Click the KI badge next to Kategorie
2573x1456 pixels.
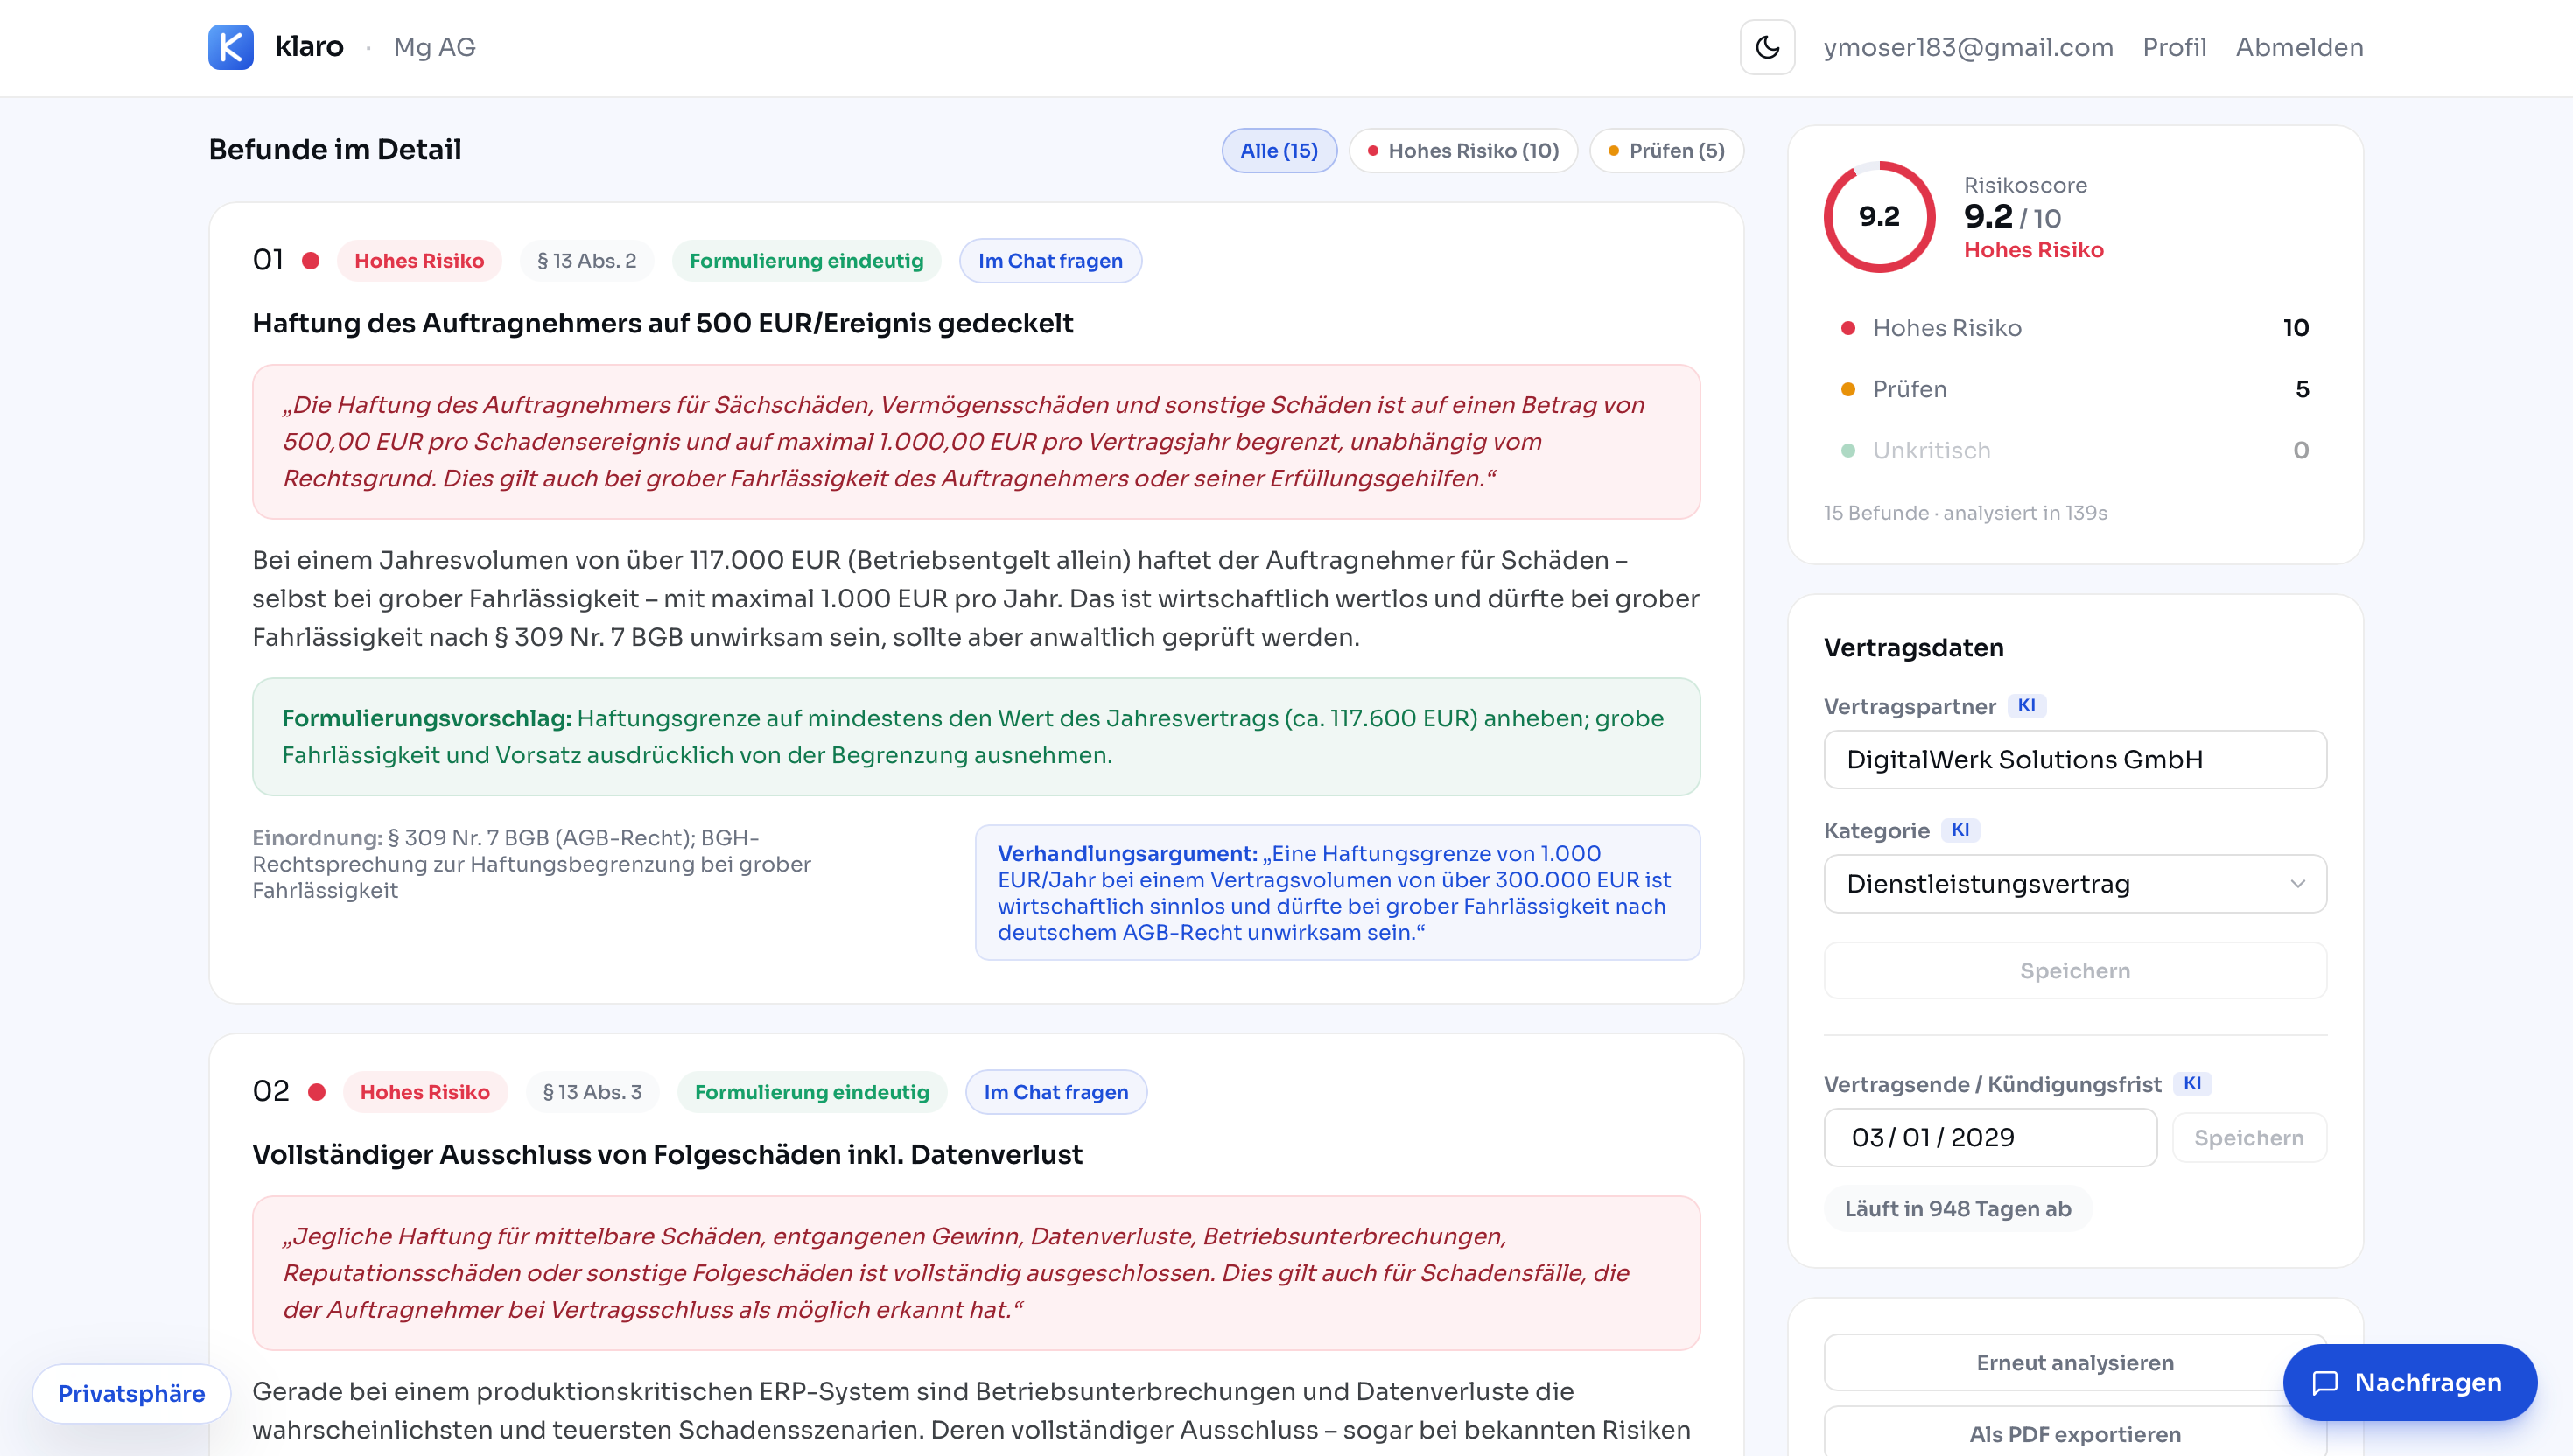tap(1960, 830)
